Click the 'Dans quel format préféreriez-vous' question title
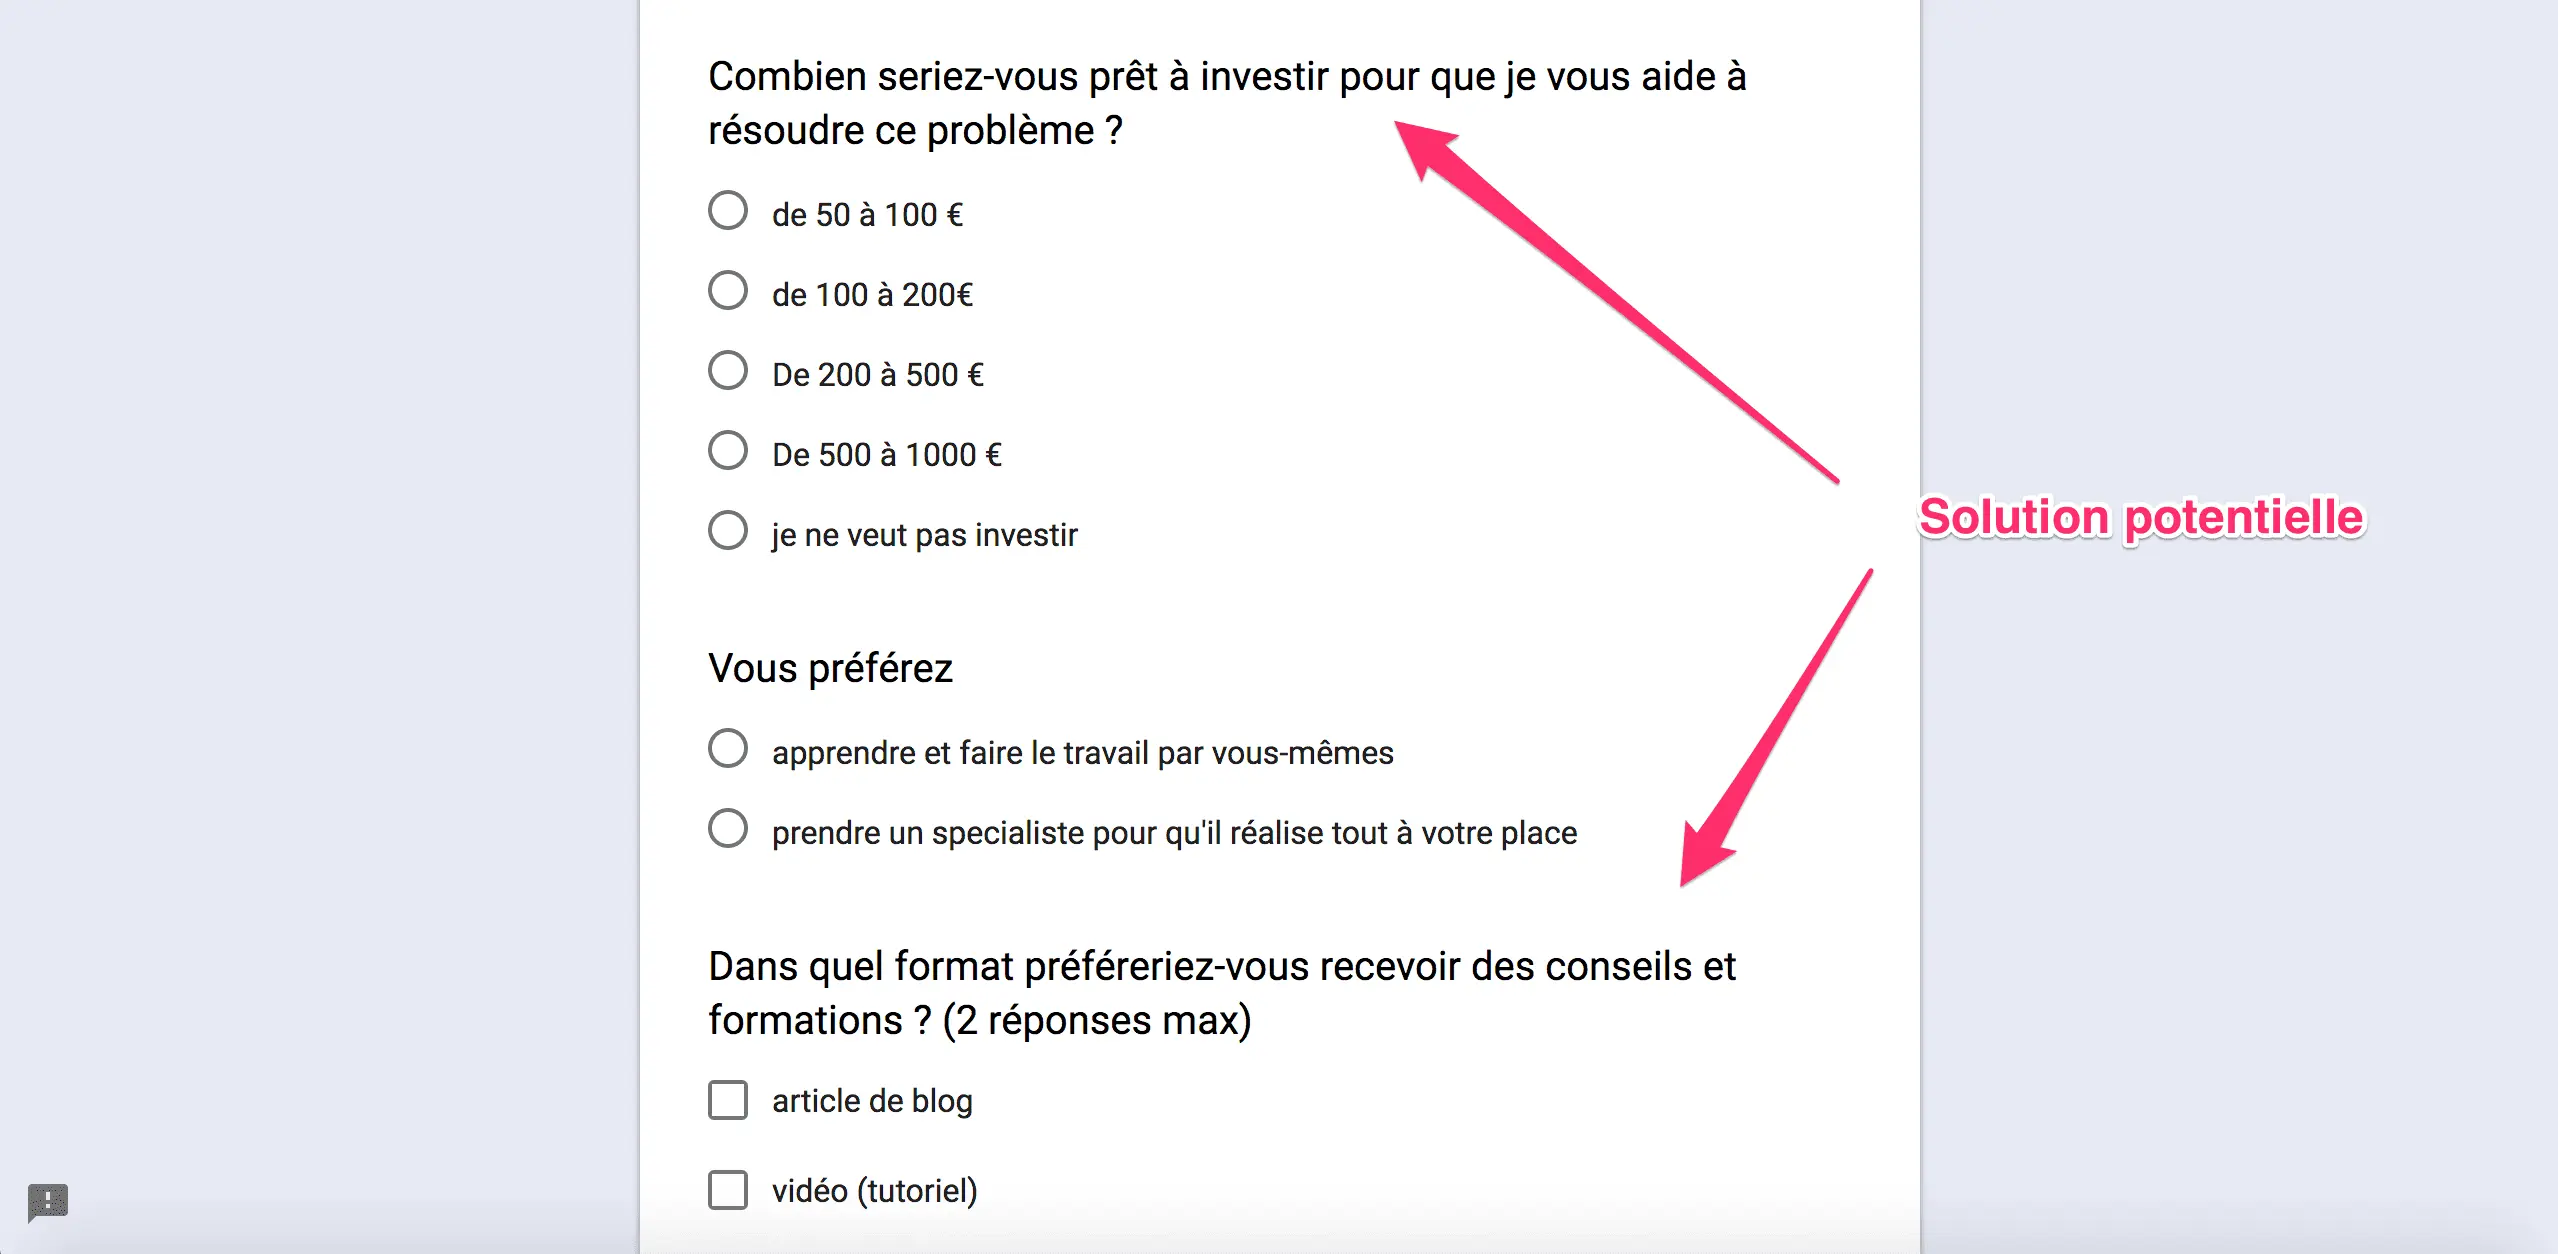 point(1222,993)
